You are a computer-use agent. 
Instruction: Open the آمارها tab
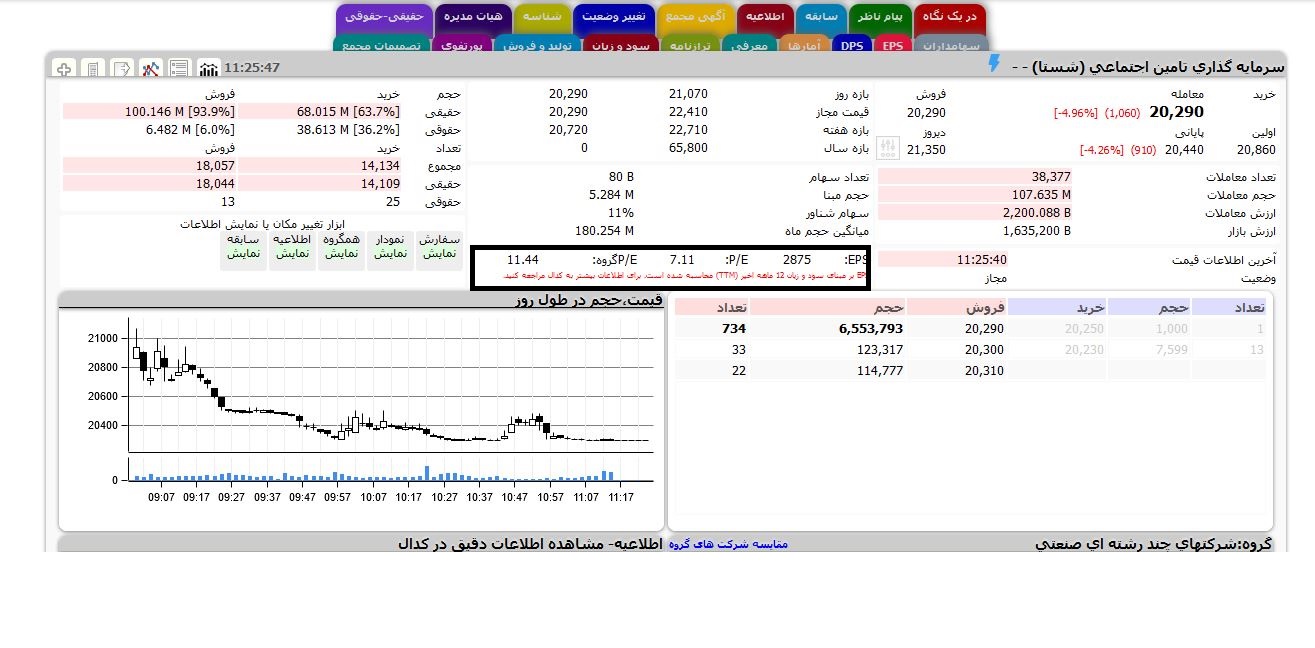tap(805, 45)
